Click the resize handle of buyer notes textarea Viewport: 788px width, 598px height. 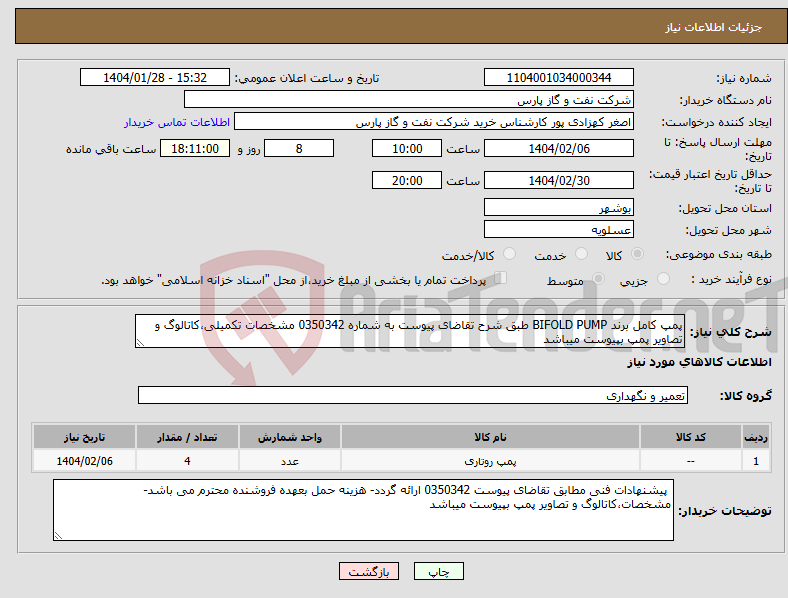tap(58, 536)
